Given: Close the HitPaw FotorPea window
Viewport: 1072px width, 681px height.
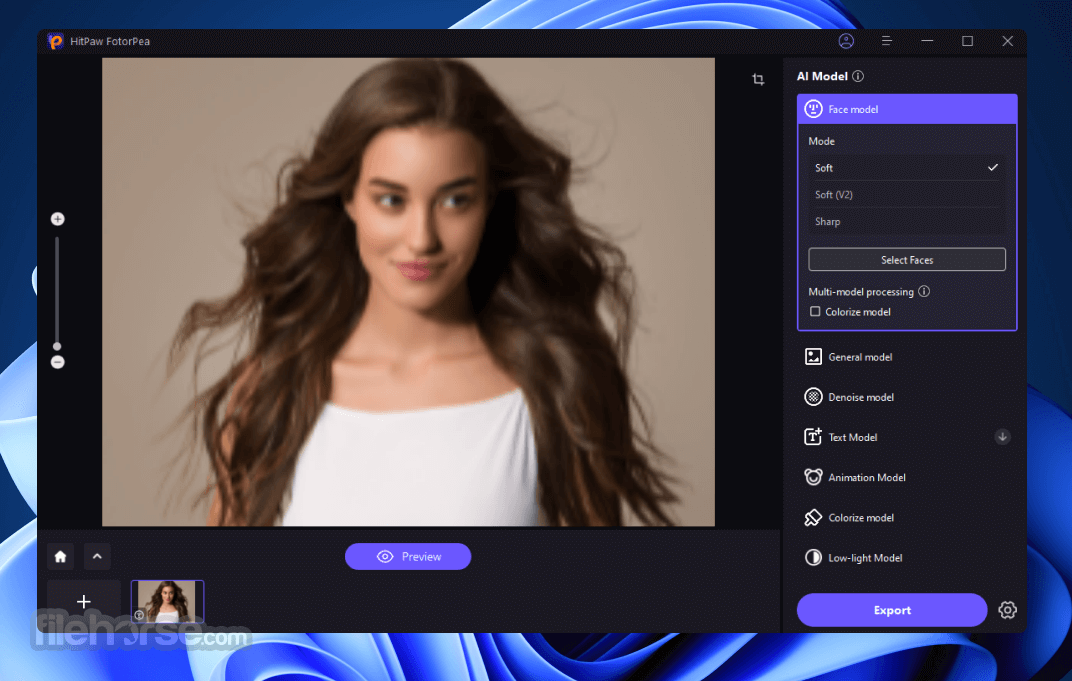Looking at the screenshot, I should pyautogui.click(x=1008, y=41).
